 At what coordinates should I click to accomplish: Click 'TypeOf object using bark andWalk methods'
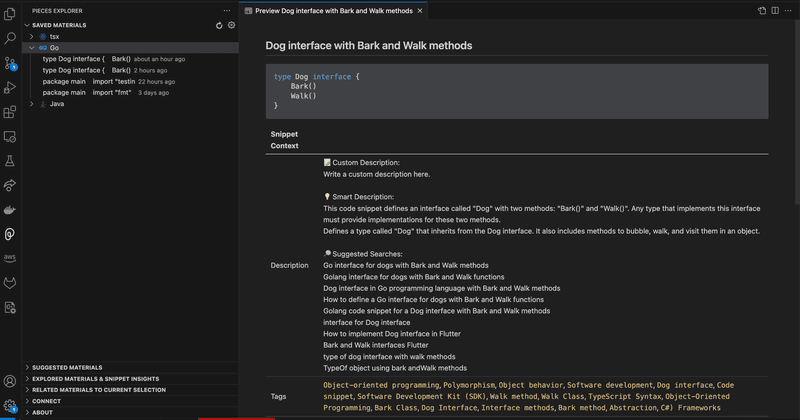click(395, 368)
